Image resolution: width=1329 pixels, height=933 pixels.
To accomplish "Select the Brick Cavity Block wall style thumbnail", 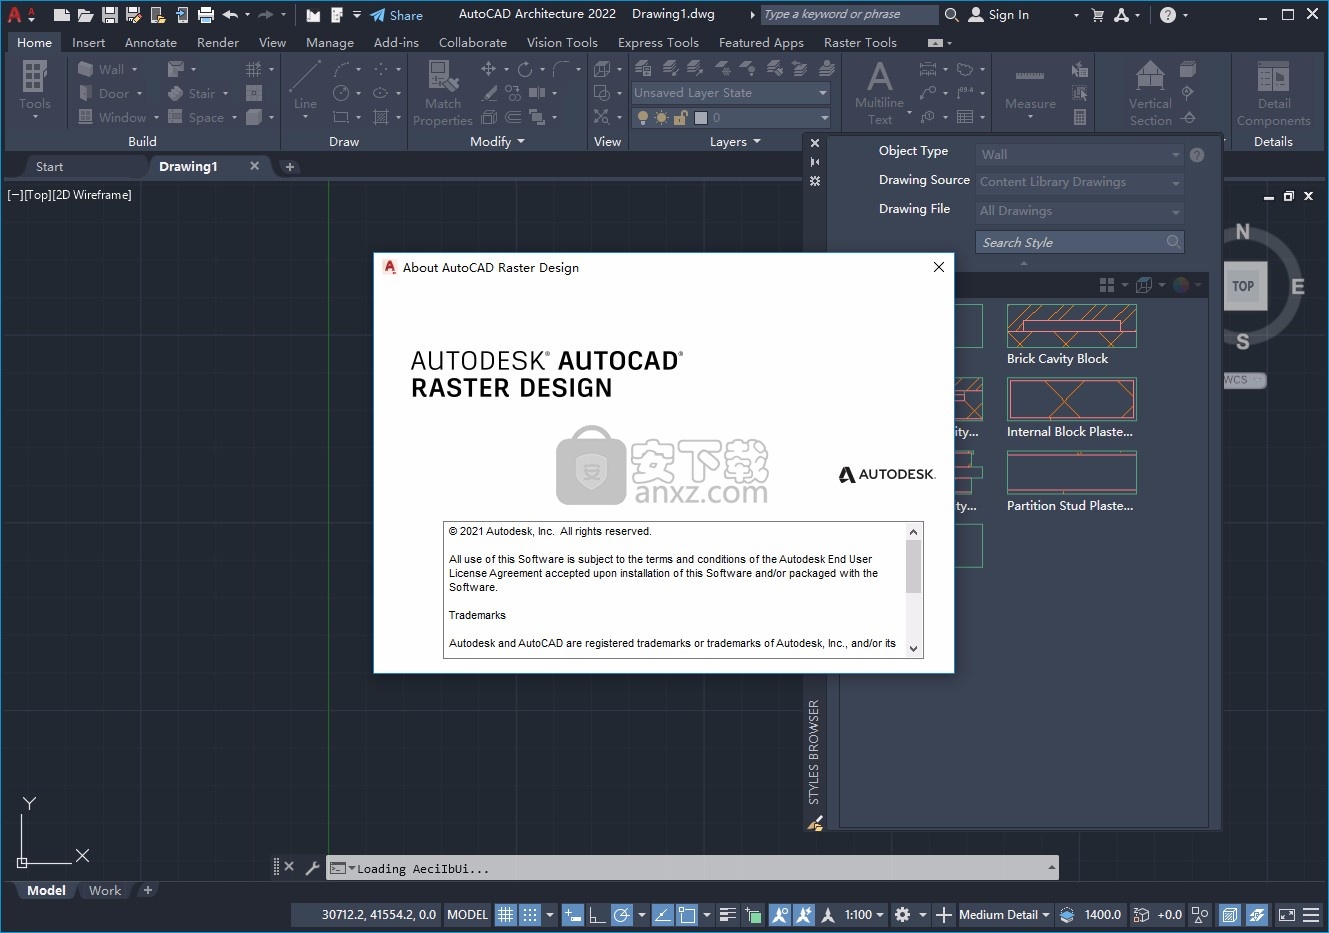I will [x=1071, y=326].
